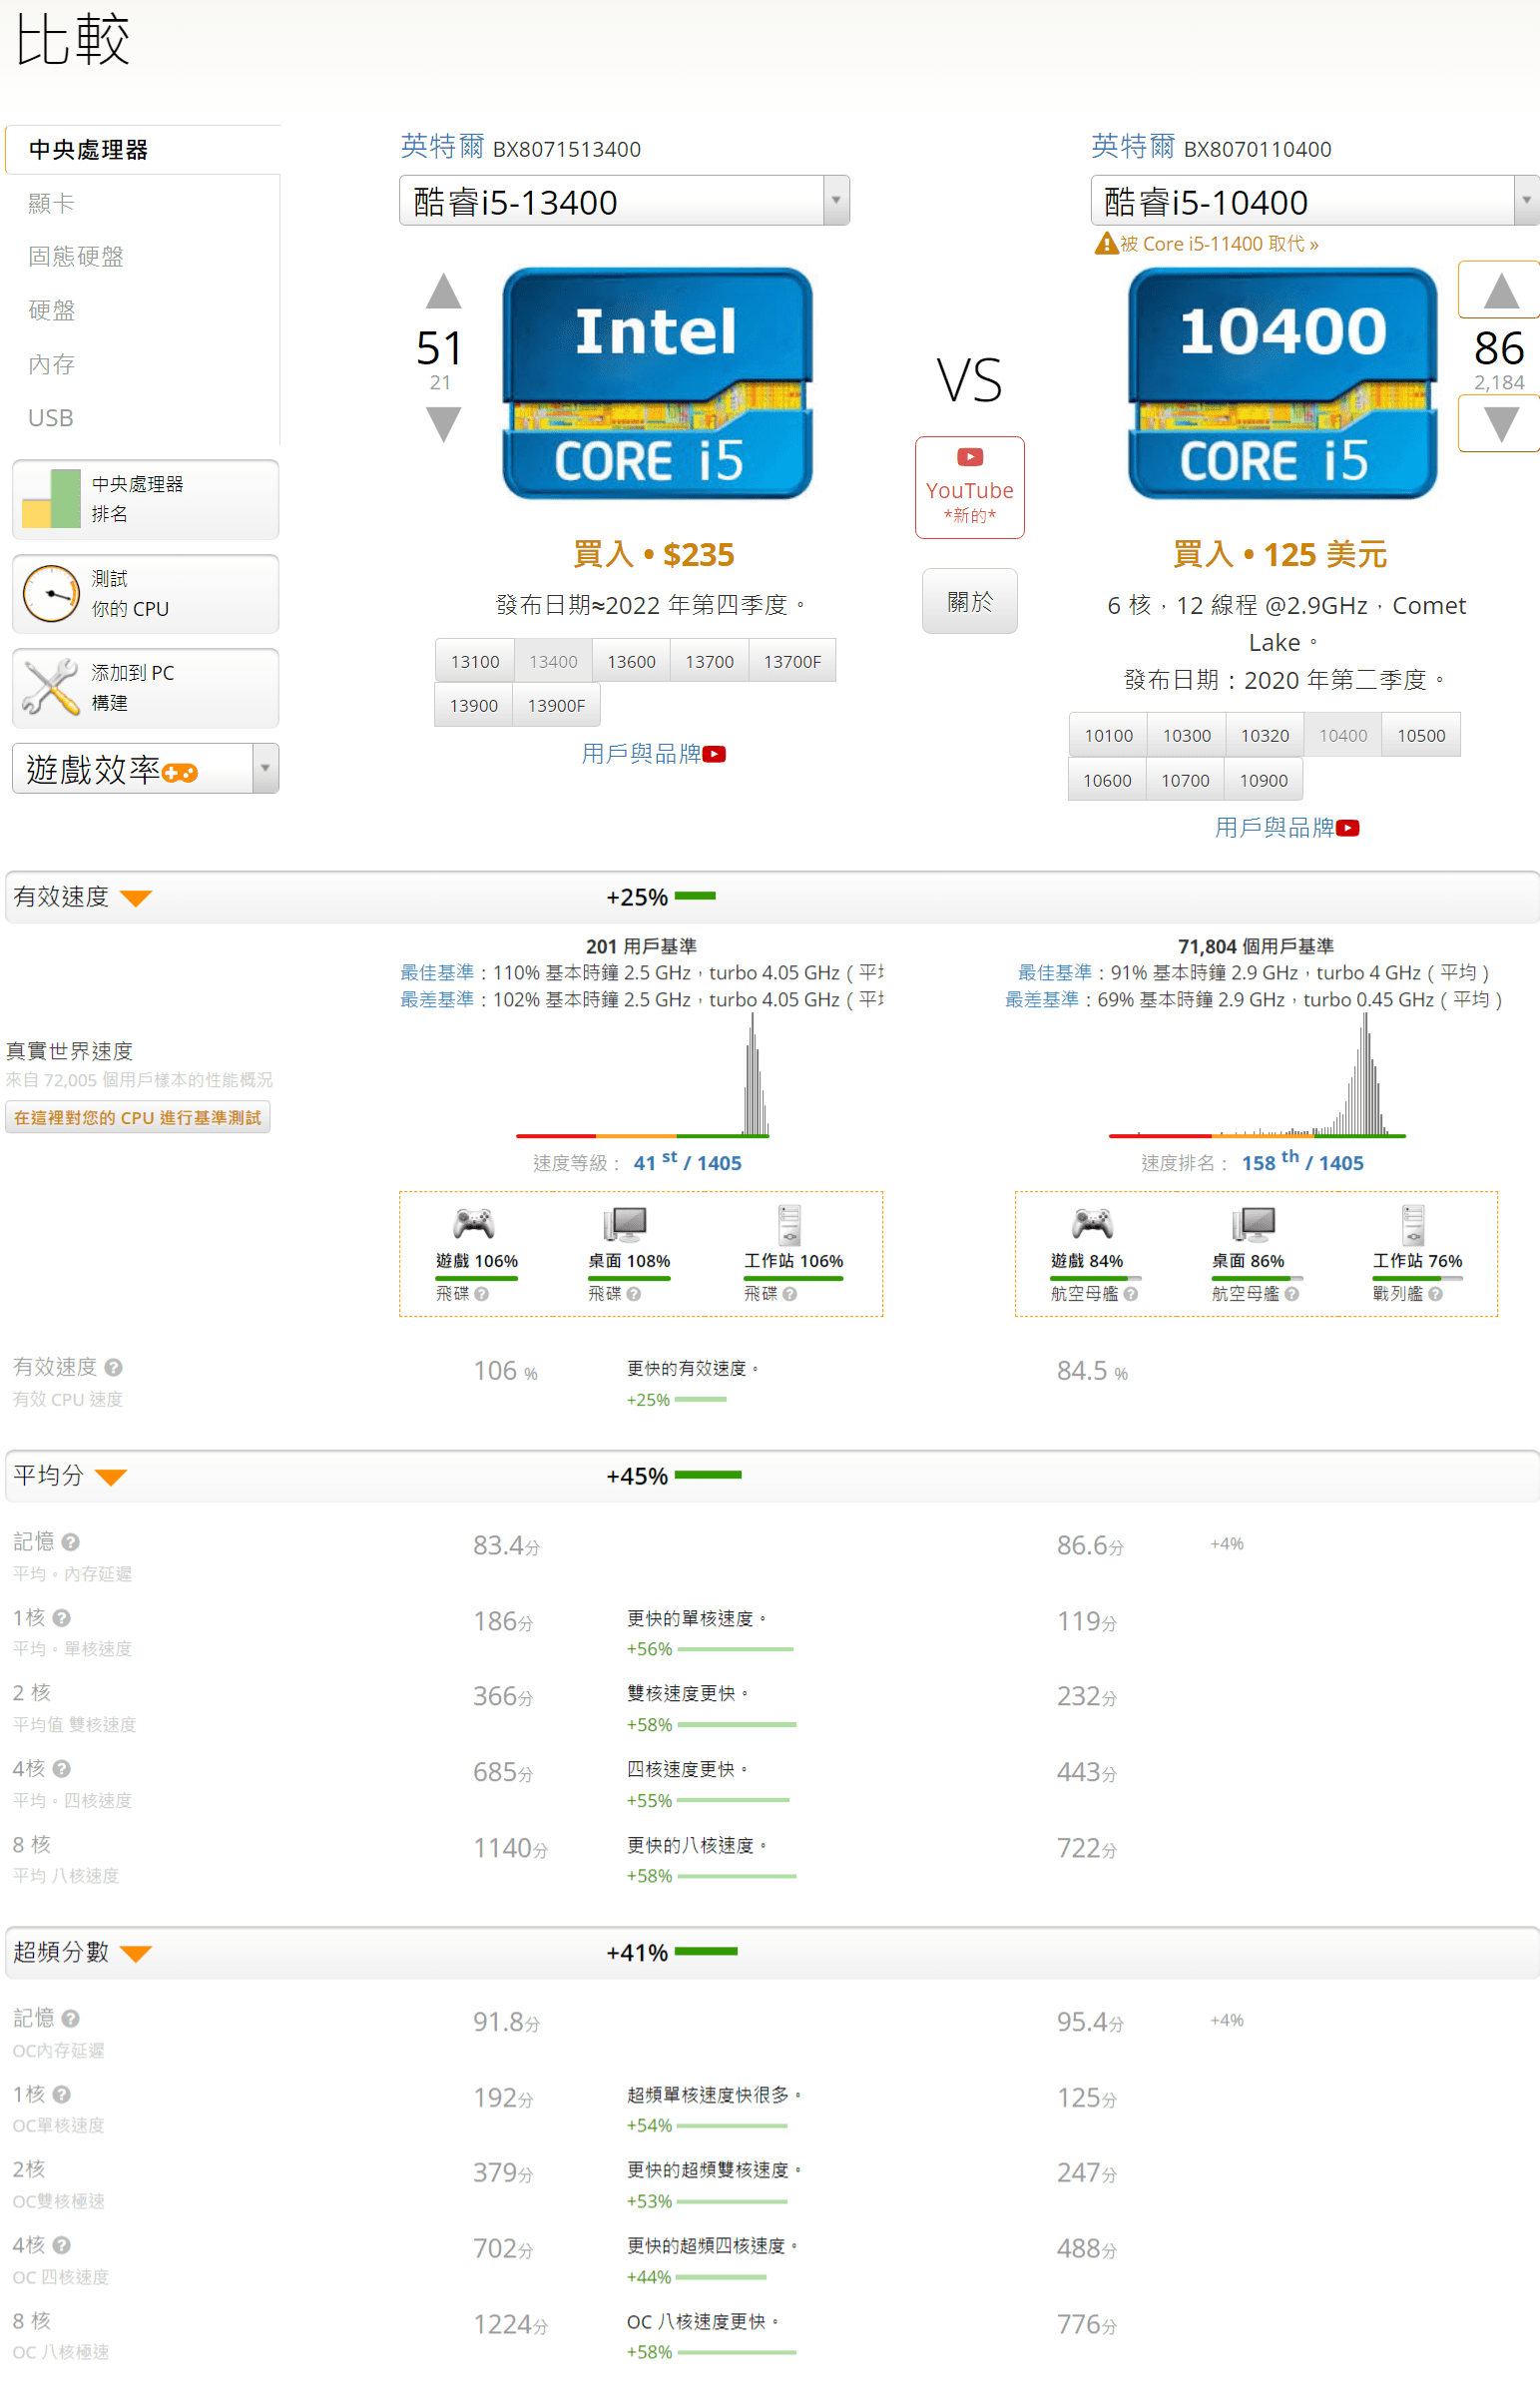Click speed rank 158th / 1405 link

1302,1162
